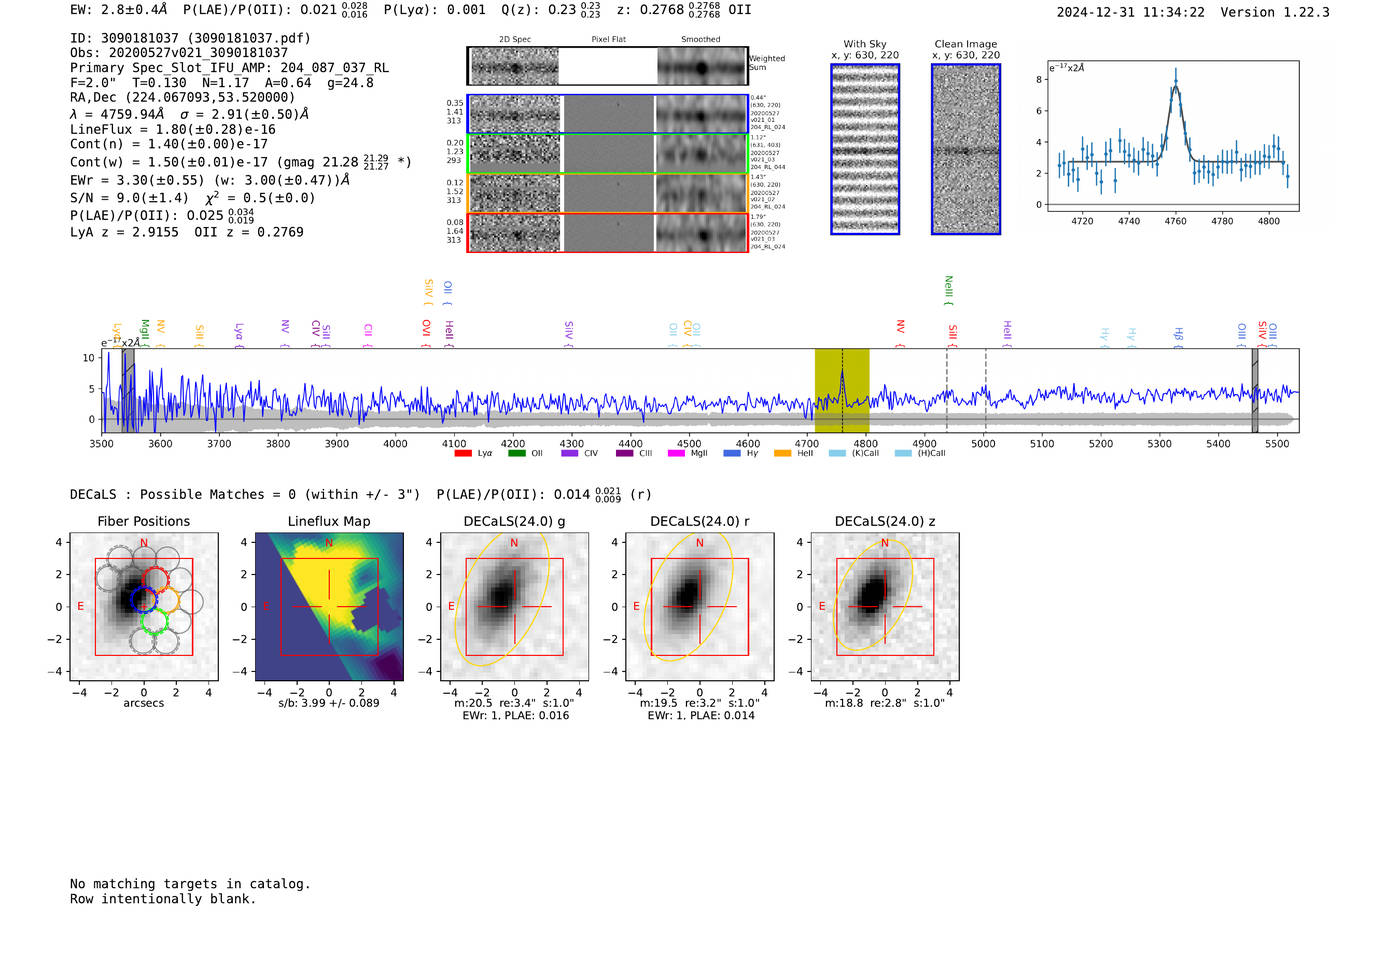Click the orange HeII legend swatch
The height and width of the screenshot is (953, 1400).
pos(782,453)
